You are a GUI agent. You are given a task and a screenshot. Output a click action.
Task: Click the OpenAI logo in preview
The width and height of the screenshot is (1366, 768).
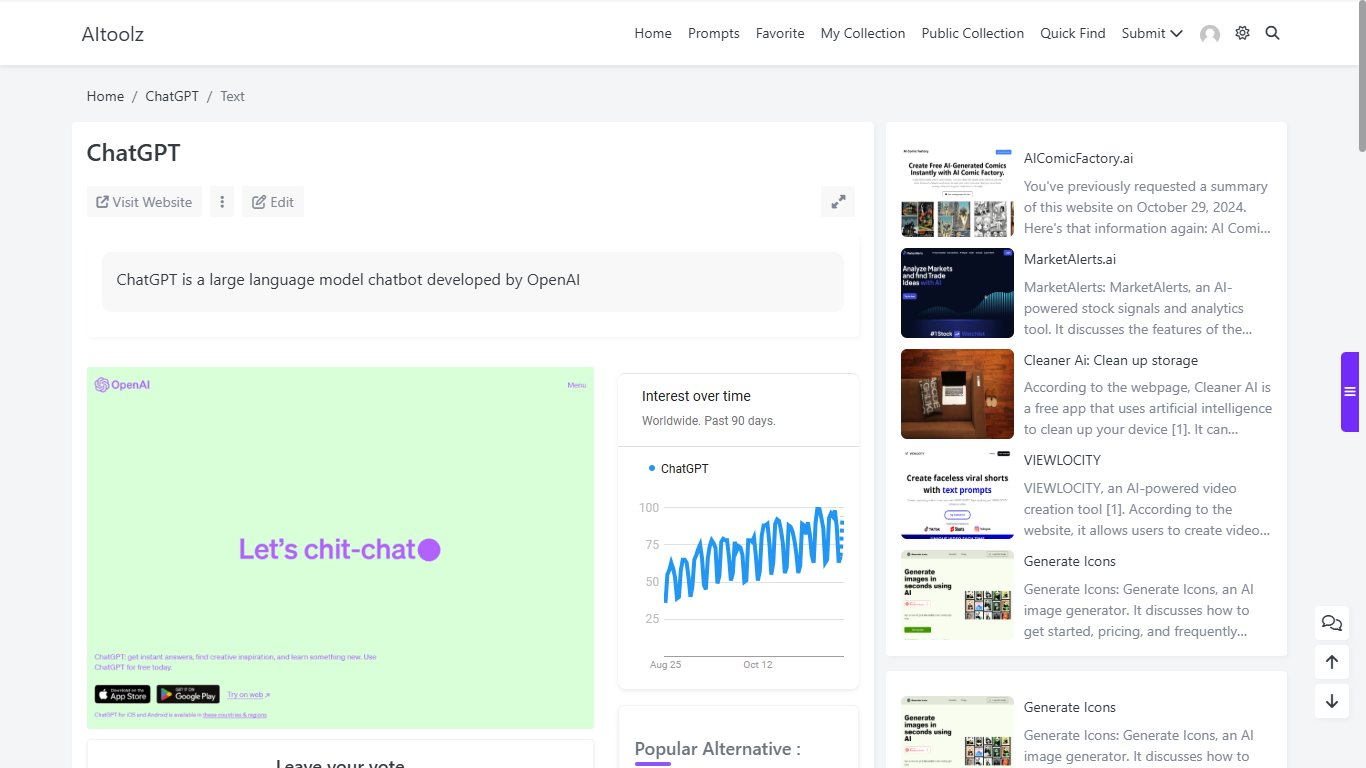click(122, 385)
